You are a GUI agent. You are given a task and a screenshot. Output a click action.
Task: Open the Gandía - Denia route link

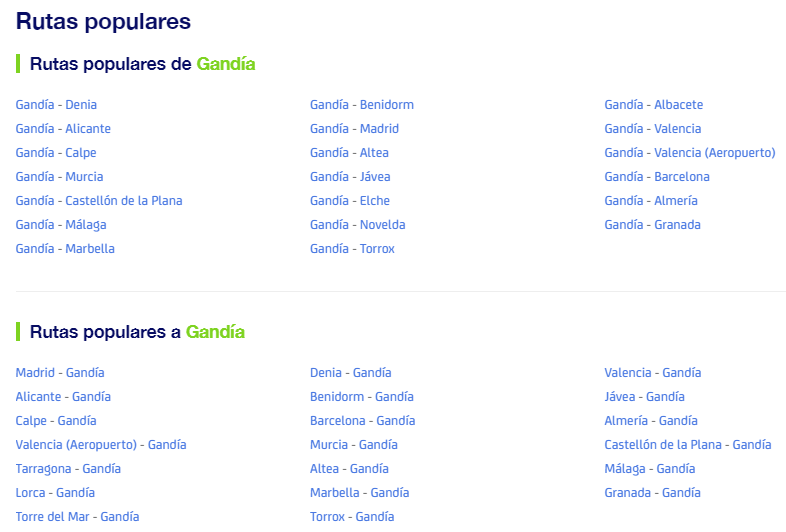click(56, 105)
